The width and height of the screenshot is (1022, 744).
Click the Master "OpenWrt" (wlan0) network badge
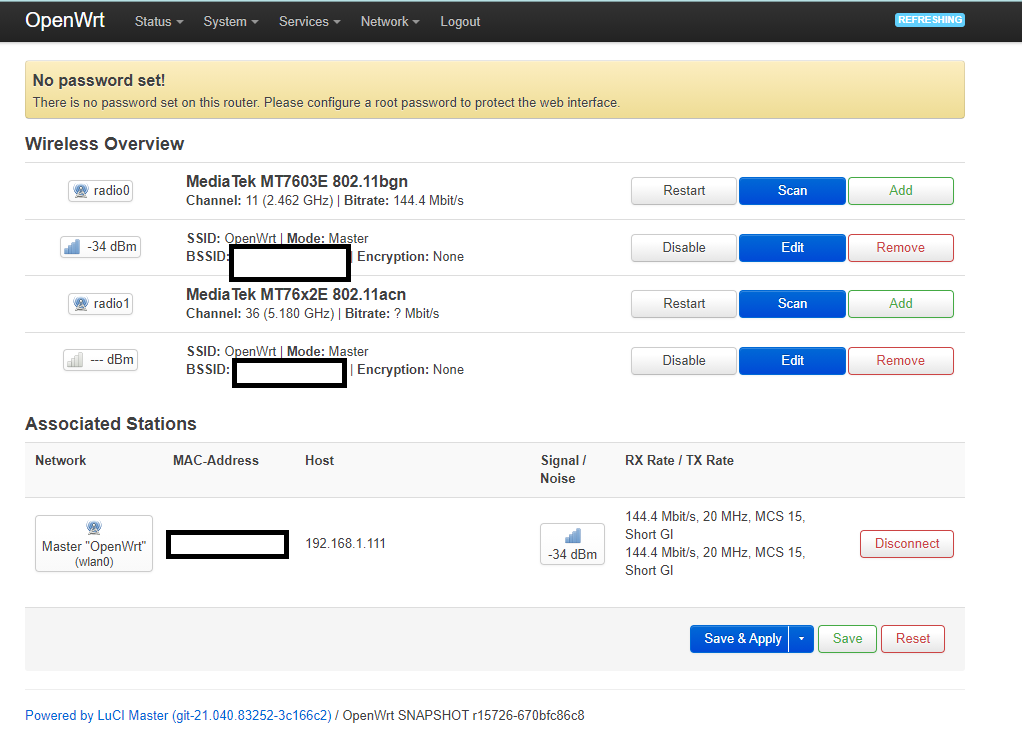pos(94,544)
